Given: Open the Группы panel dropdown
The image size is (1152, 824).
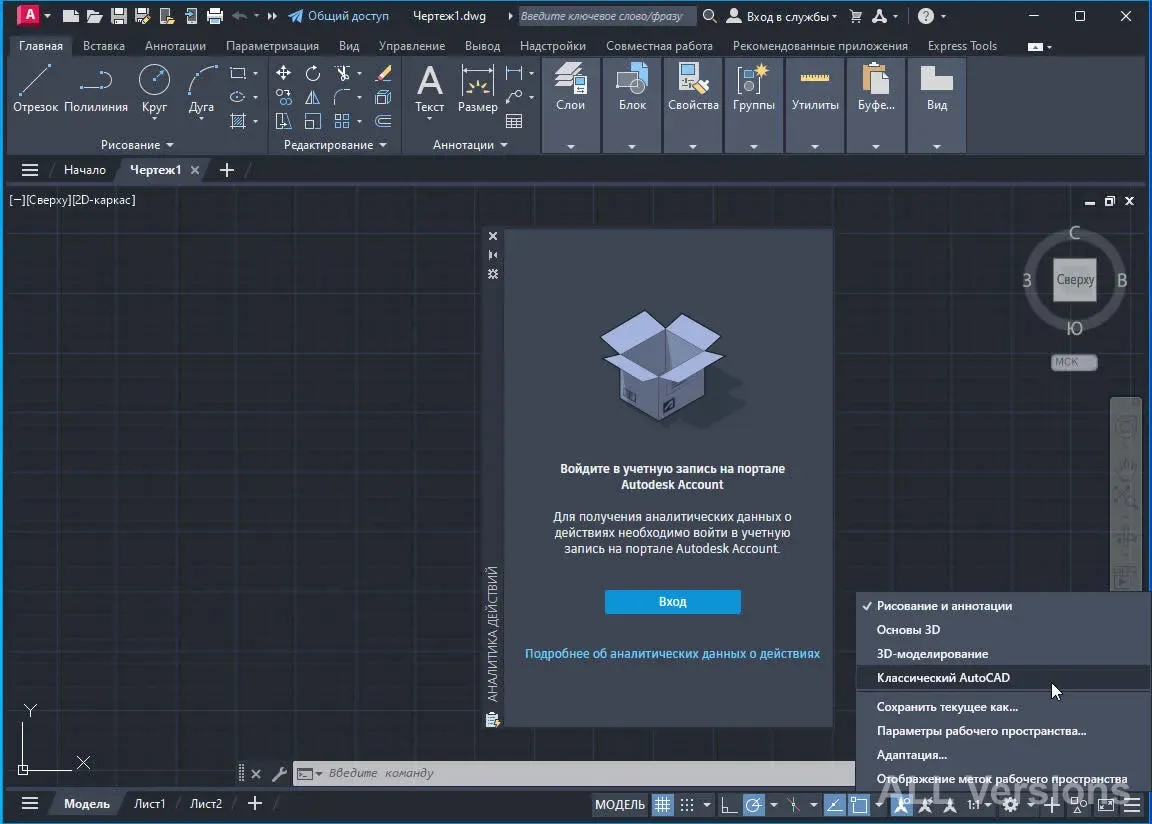Looking at the screenshot, I should (754, 147).
